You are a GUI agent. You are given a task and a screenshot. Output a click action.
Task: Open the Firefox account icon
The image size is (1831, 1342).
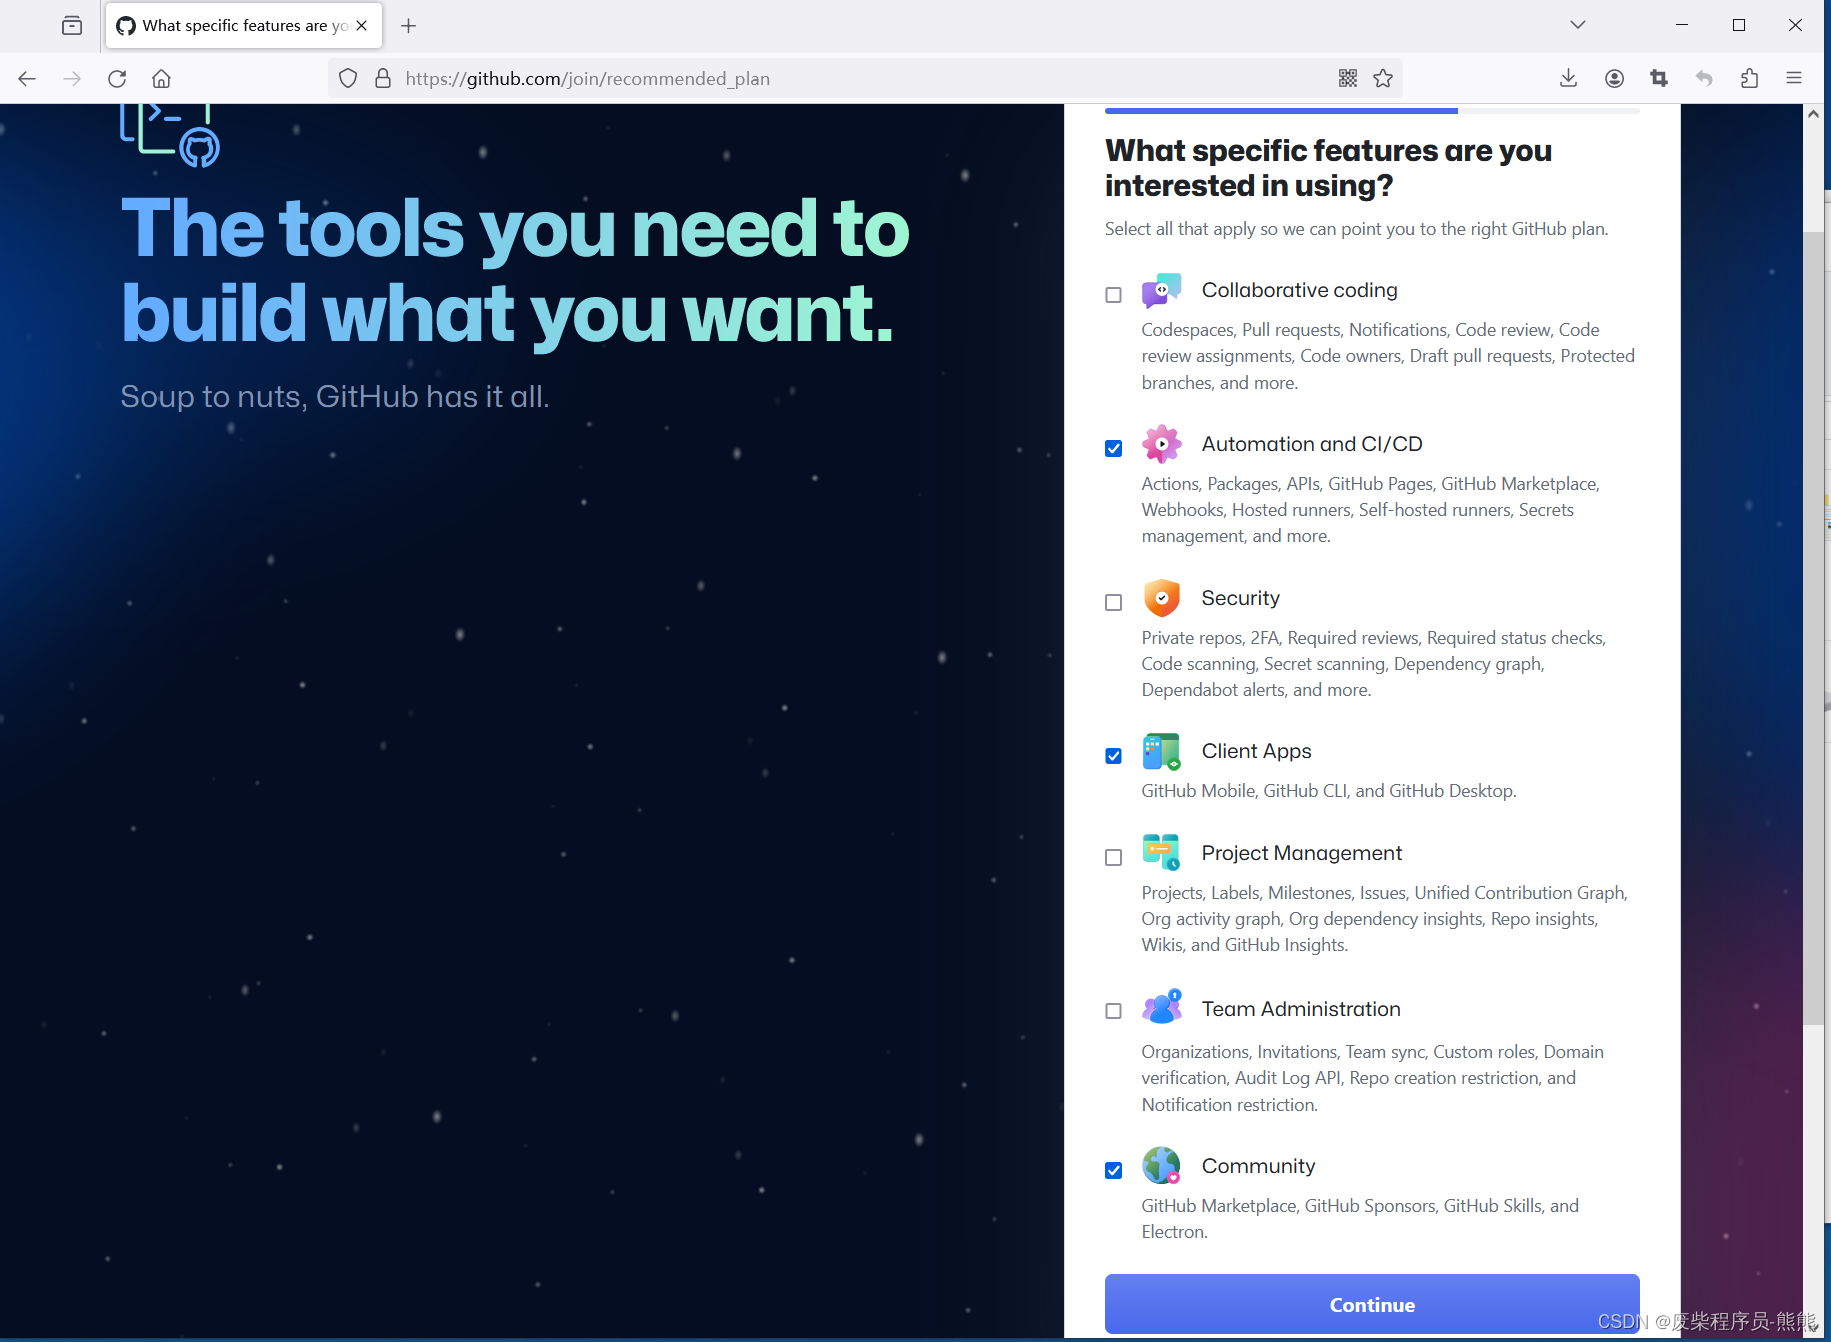click(x=1614, y=78)
